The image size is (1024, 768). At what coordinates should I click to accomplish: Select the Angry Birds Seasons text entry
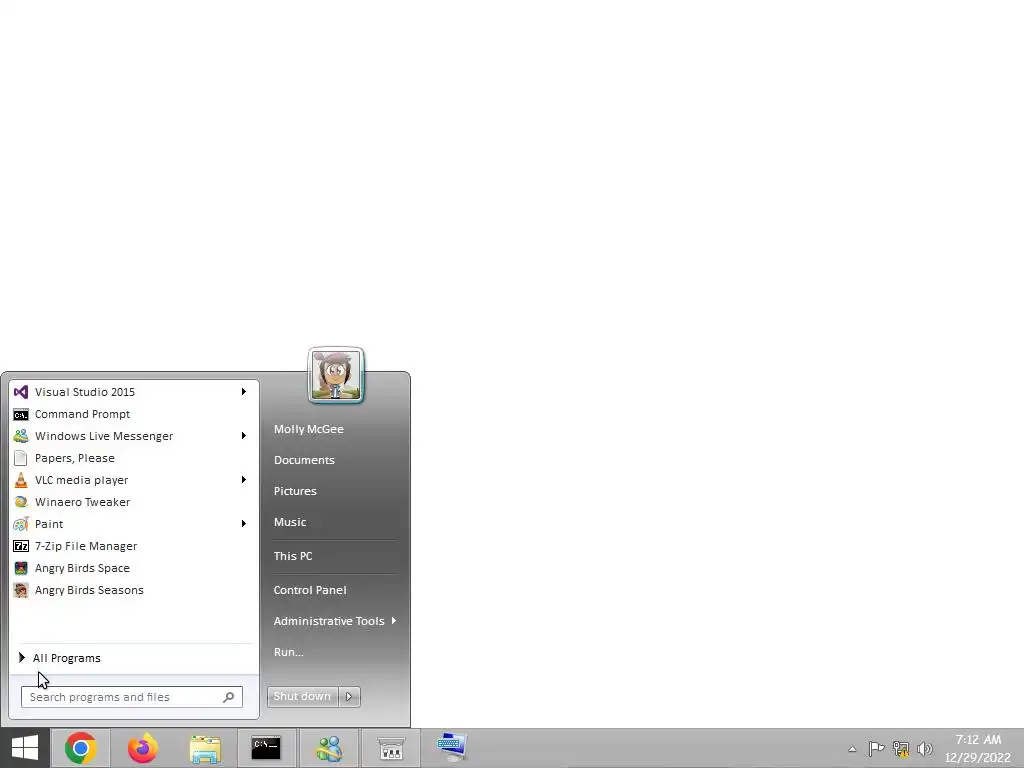[89, 590]
